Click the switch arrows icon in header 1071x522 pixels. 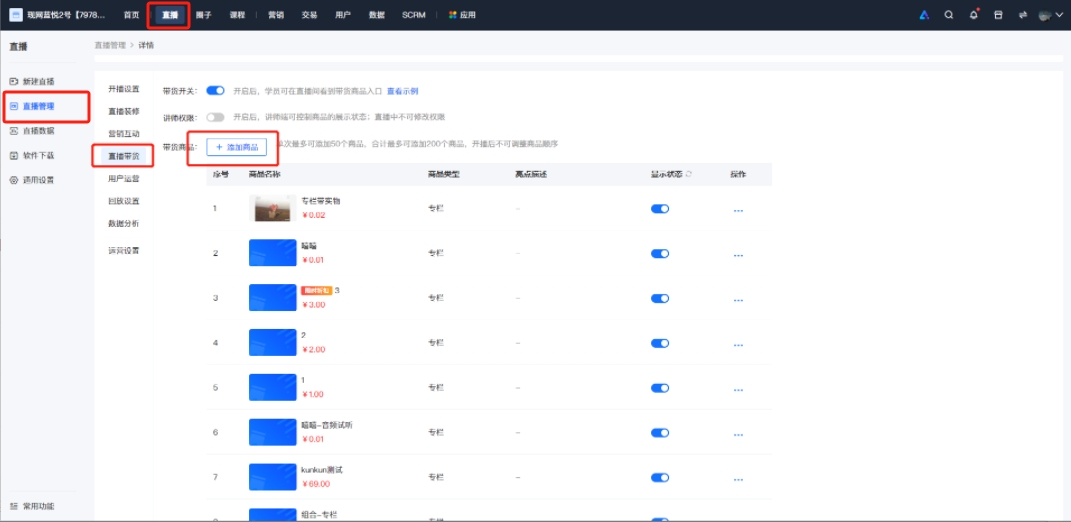click(x=1022, y=15)
